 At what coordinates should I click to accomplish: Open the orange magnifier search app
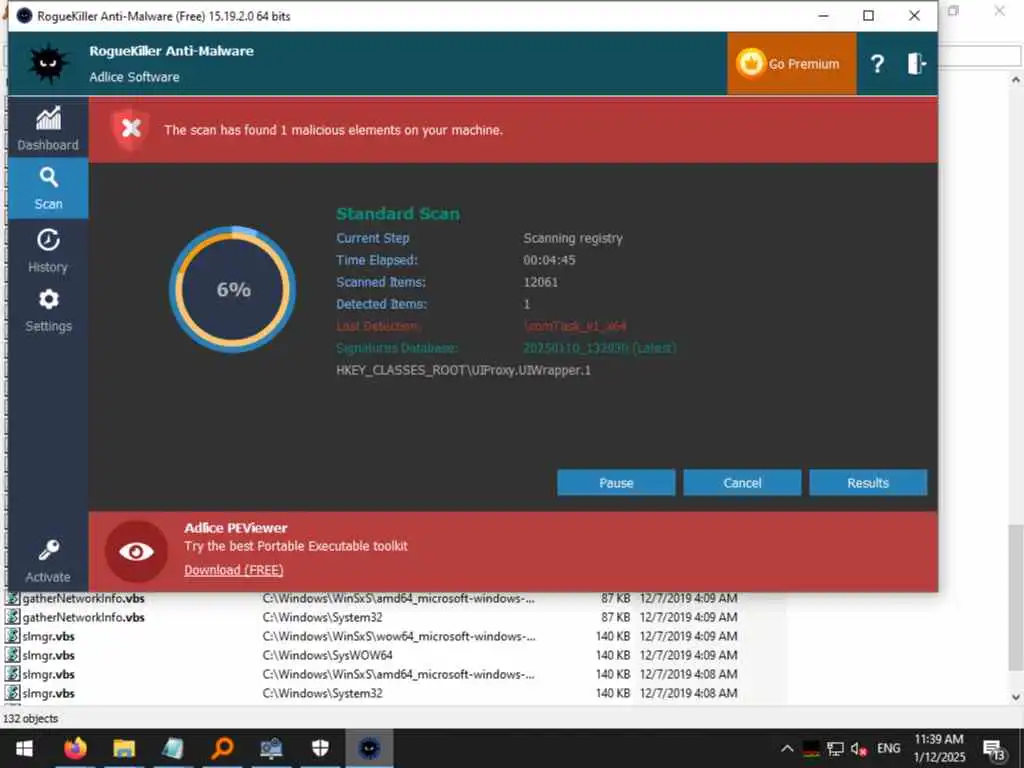click(222, 748)
